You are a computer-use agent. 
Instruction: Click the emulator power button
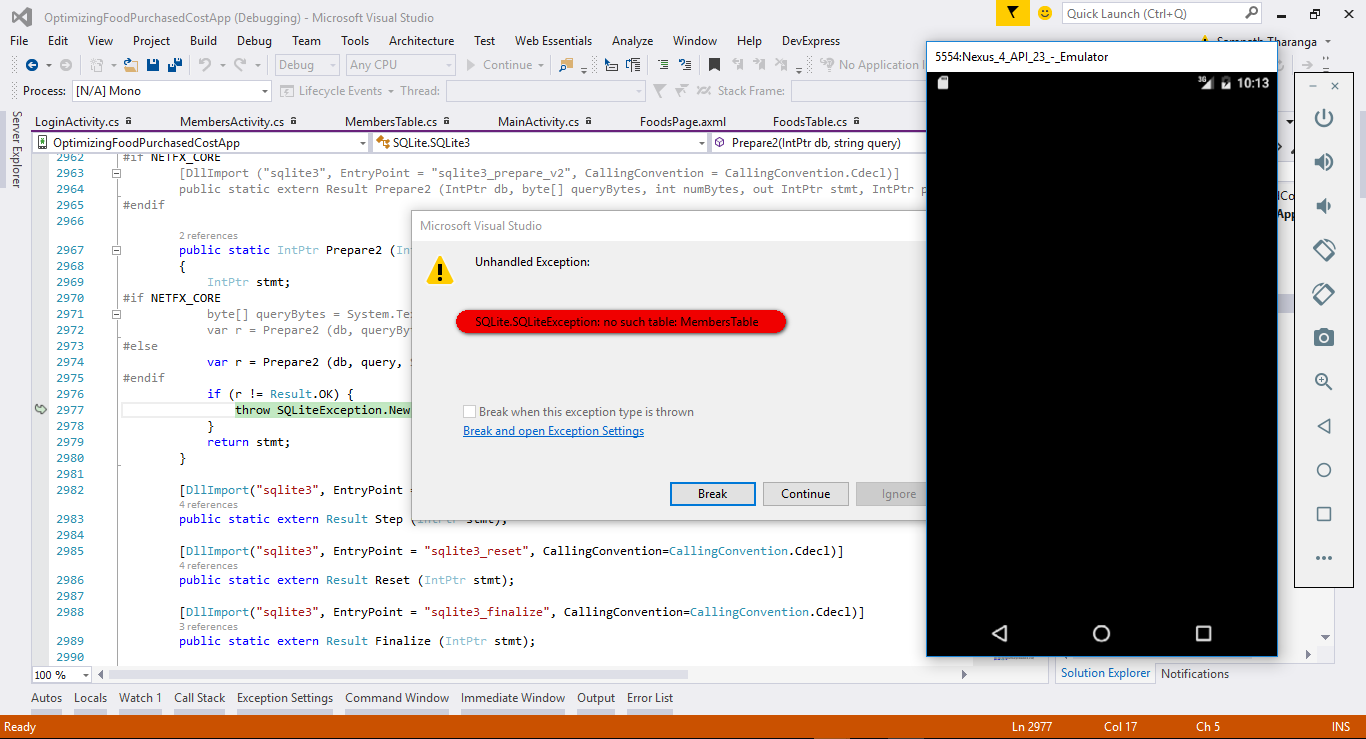[1324, 118]
